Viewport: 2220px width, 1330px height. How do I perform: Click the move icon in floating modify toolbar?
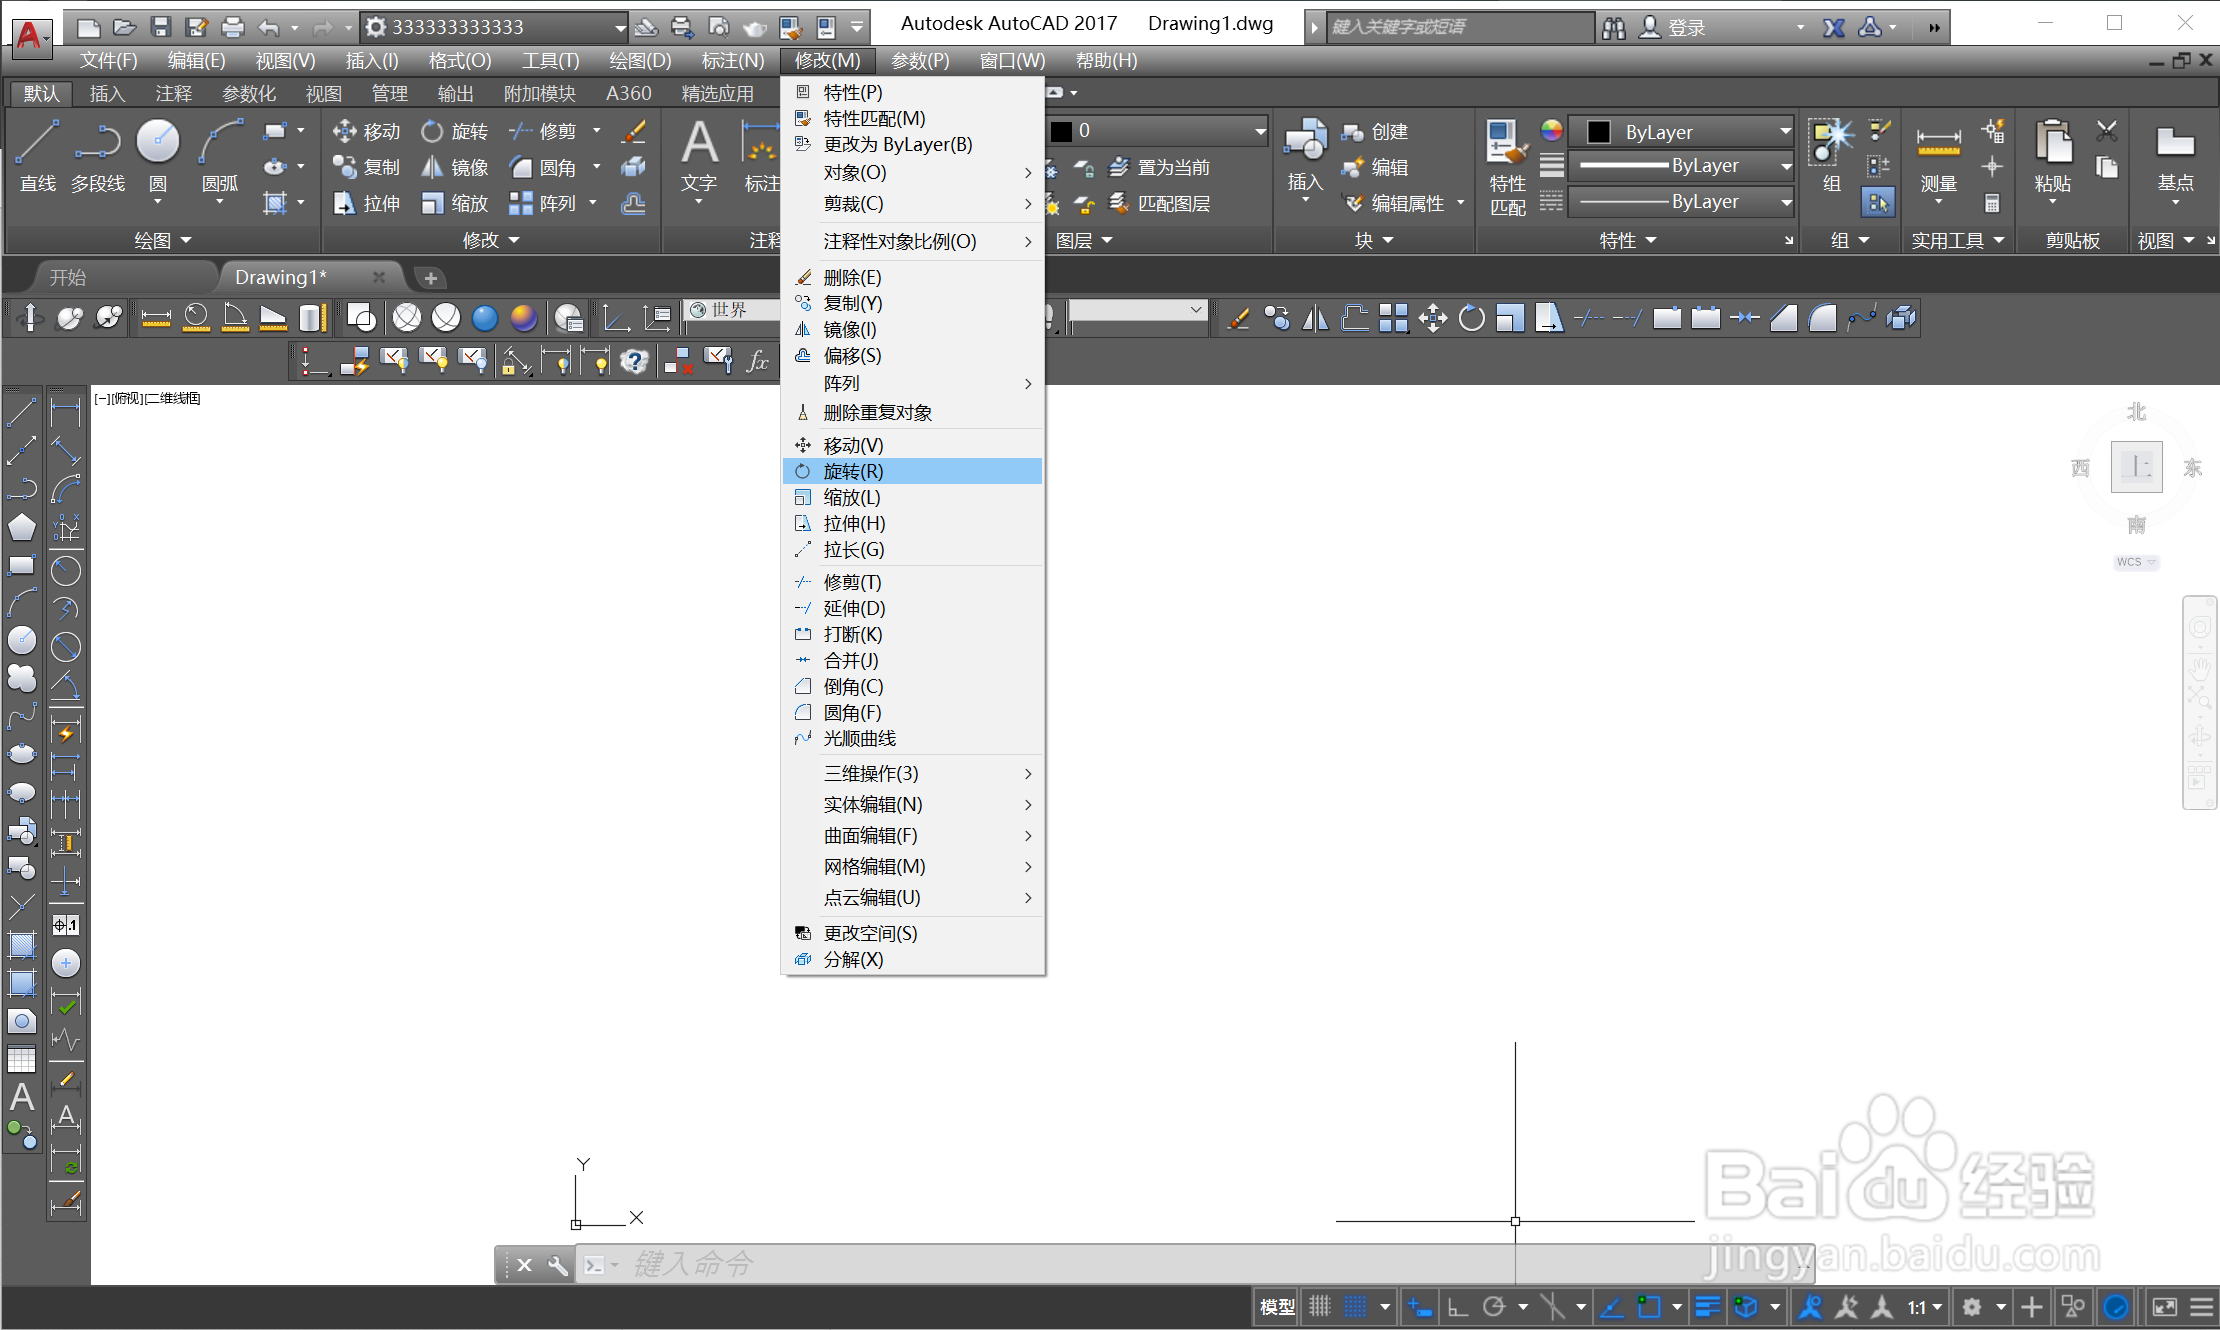click(x=1432, y=319)
